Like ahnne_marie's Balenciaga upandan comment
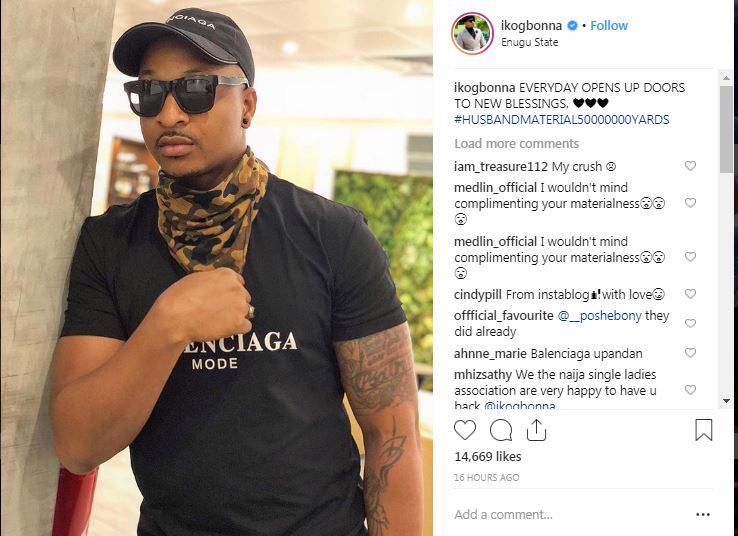 click(x=690, y=352)
